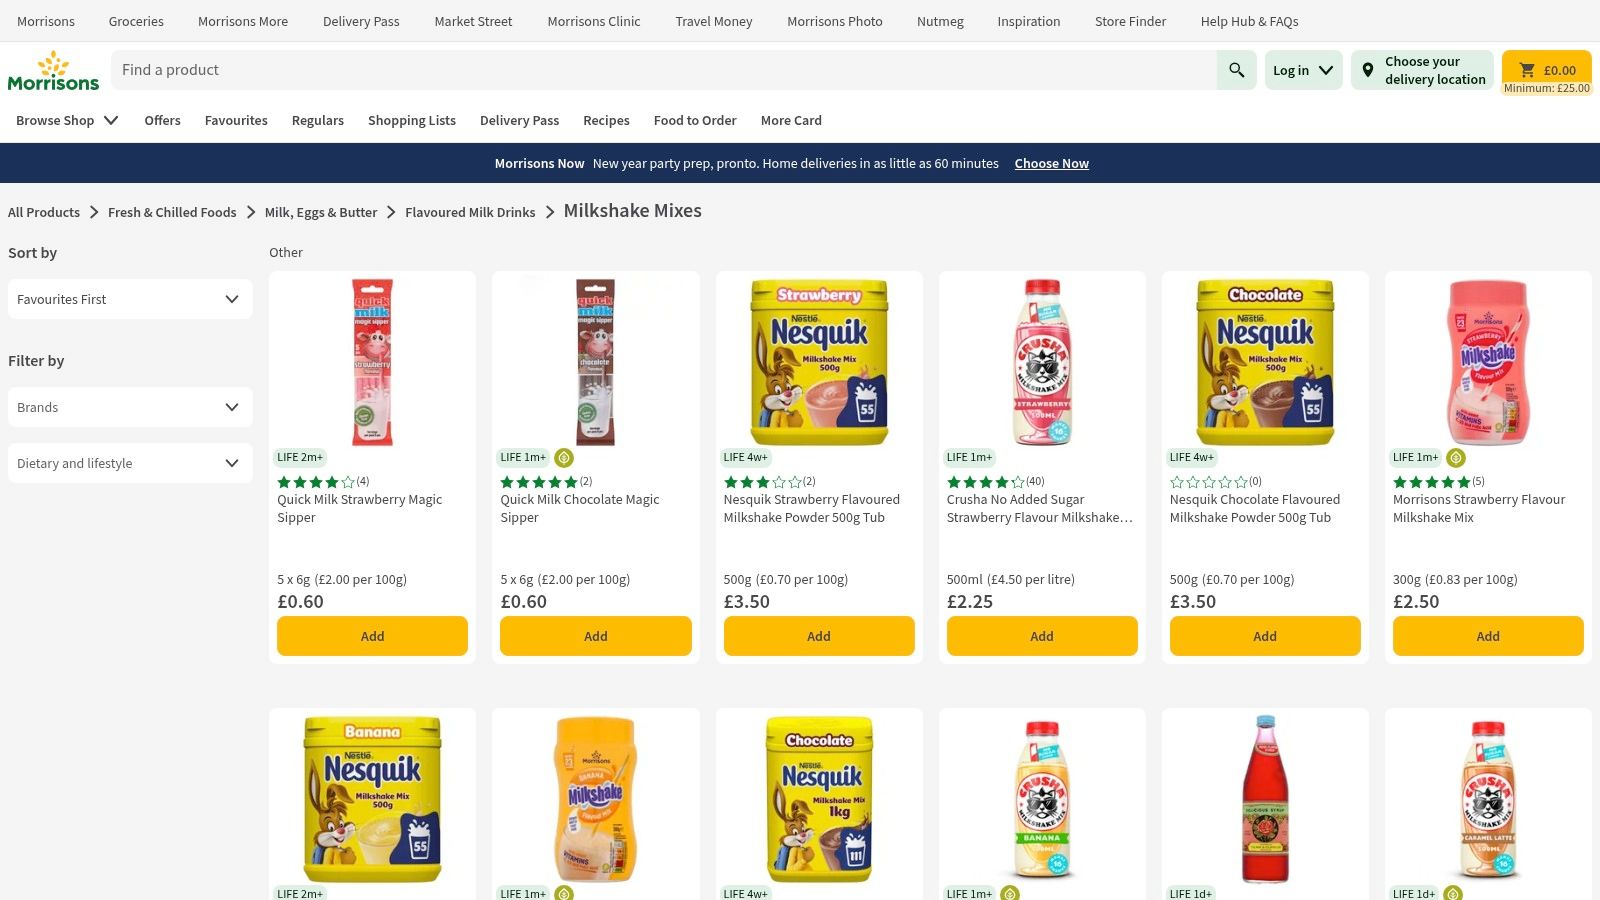The width and height of the screenshot is (1600, 900).
Task: Click the Morrisons logo
Action: [53, 69]
